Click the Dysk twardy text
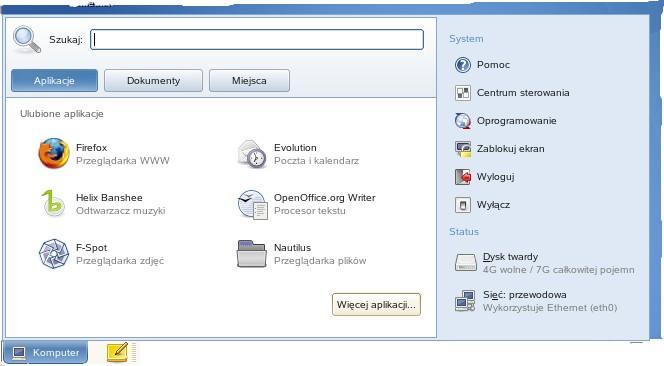 pyautogui.click(x=510, y=257)
